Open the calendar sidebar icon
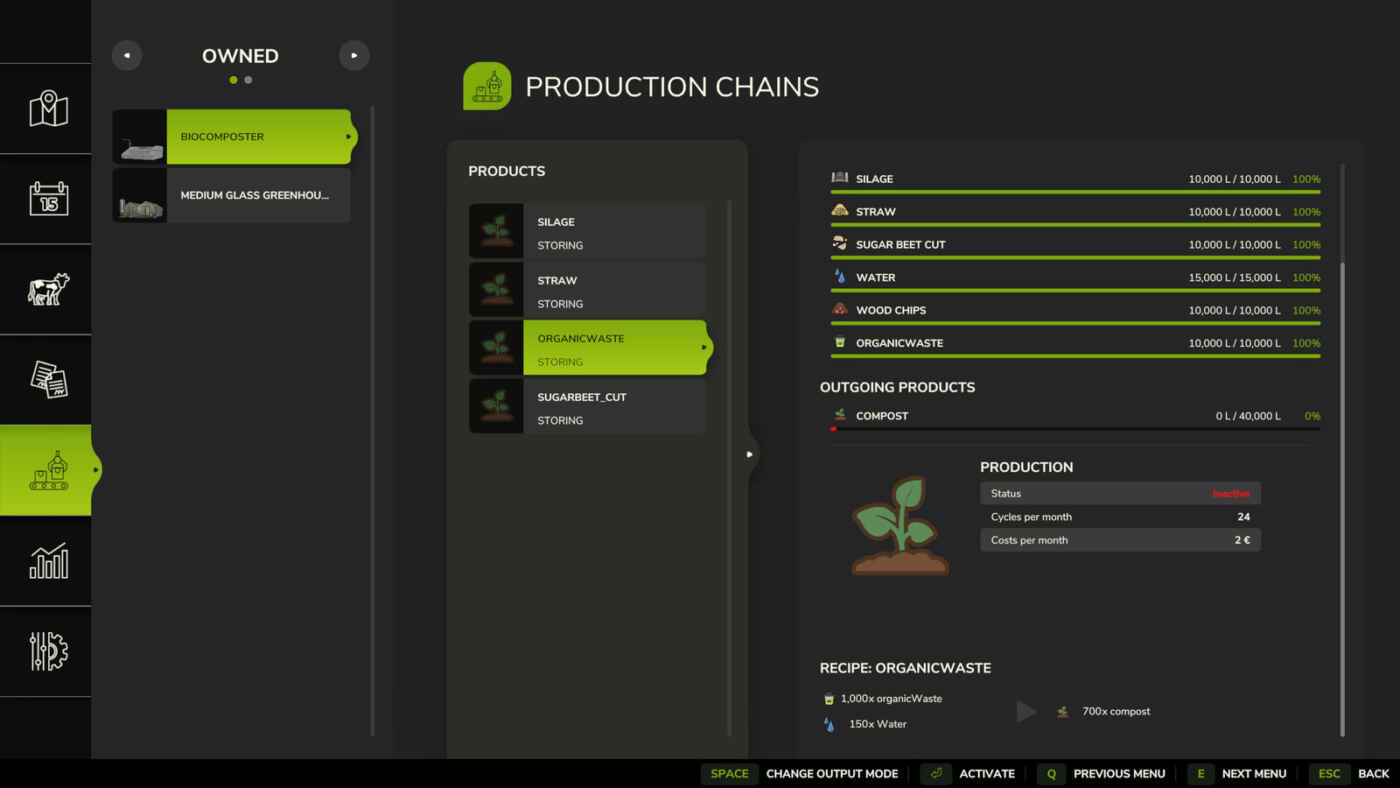 (x=48, y=199)
